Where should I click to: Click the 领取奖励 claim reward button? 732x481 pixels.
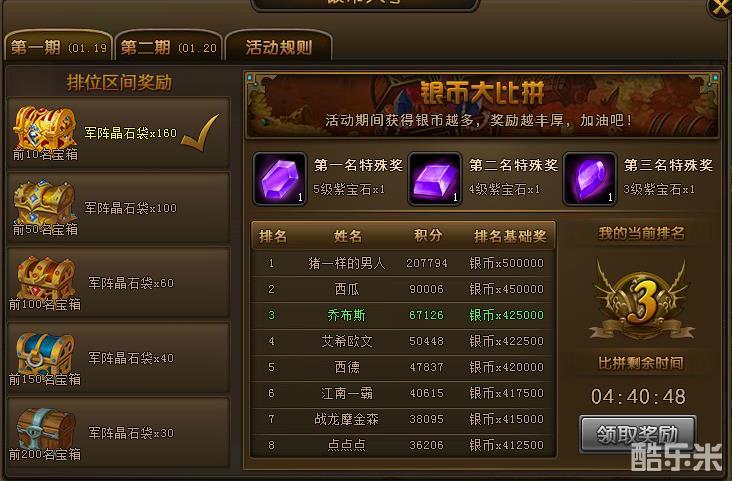pos(638,434)
